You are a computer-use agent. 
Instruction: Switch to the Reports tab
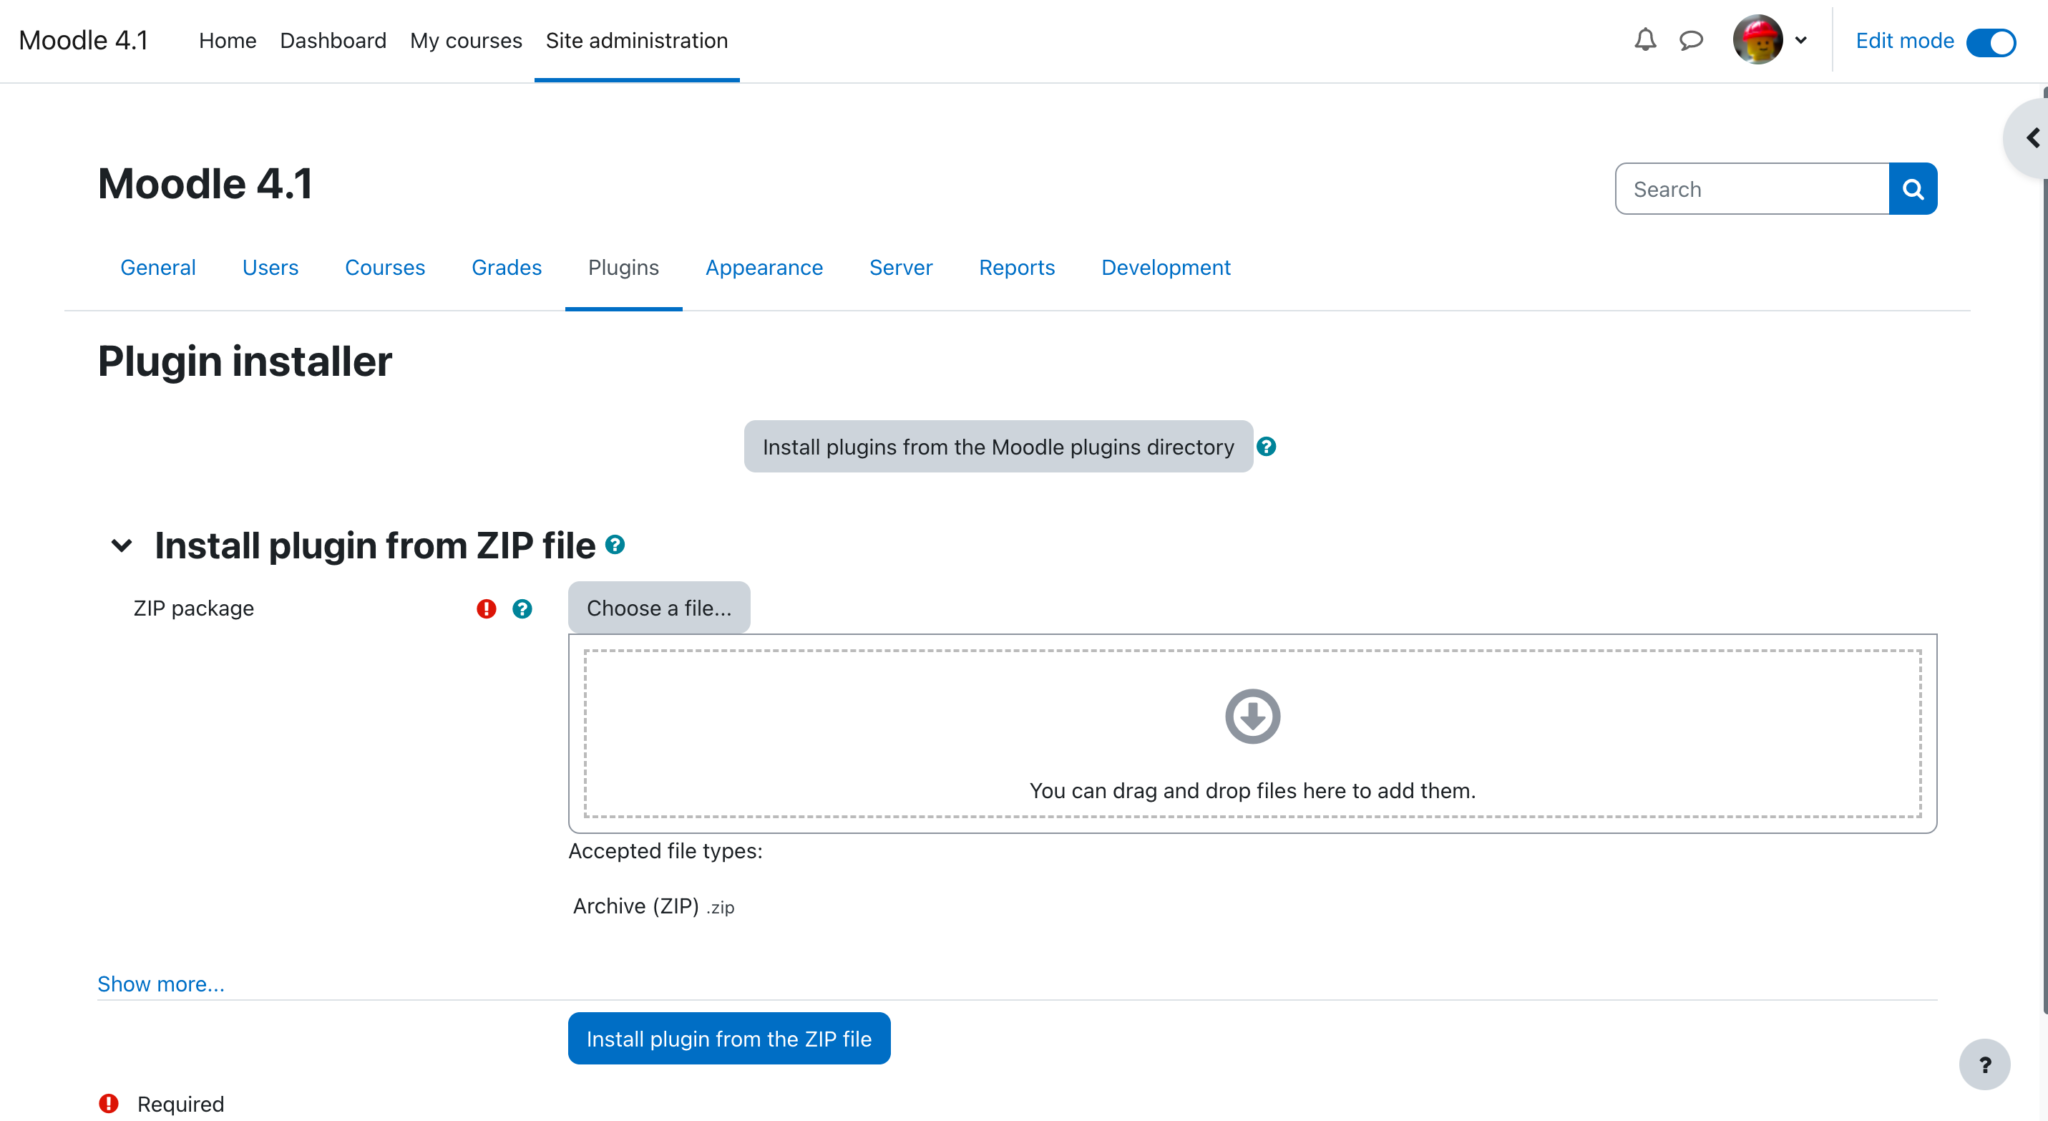(1016, 267)
